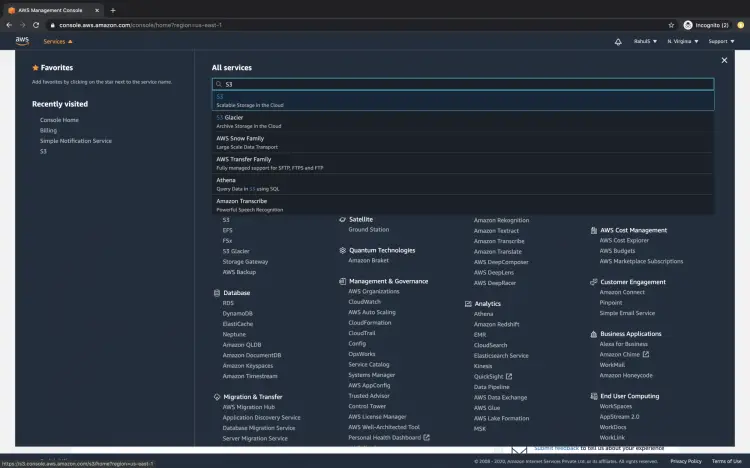Image resolution: width=750 pixels, height=468 pixels.
Task: Click the Customer Engagement category icon
Action: pyautogui.click(x=593, y=282)
